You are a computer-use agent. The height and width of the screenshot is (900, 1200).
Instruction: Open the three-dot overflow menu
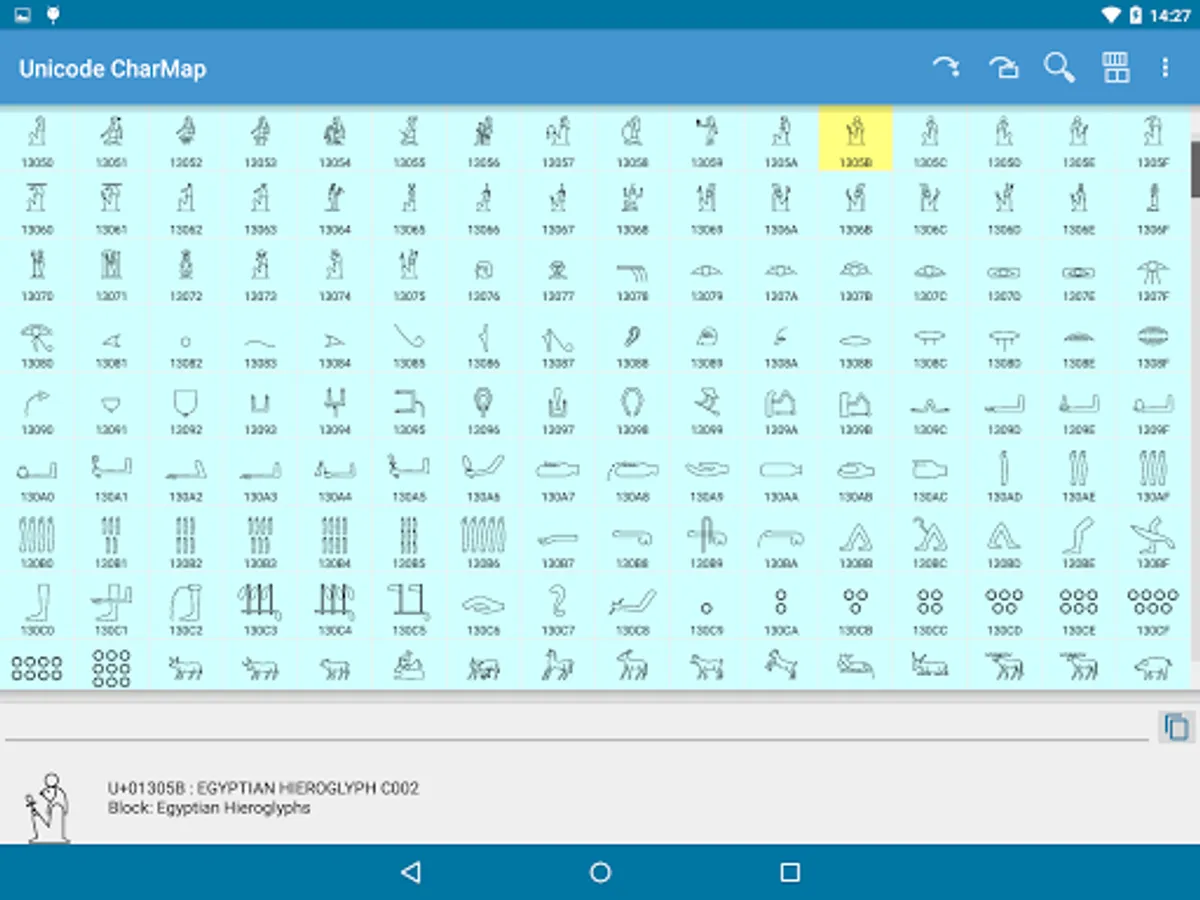click(1165, 67)
